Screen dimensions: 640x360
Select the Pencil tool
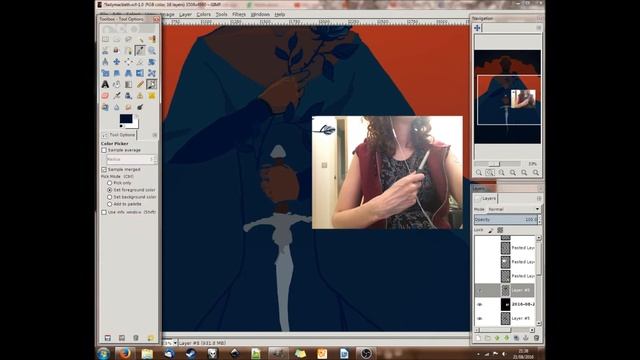coord(140,84)
